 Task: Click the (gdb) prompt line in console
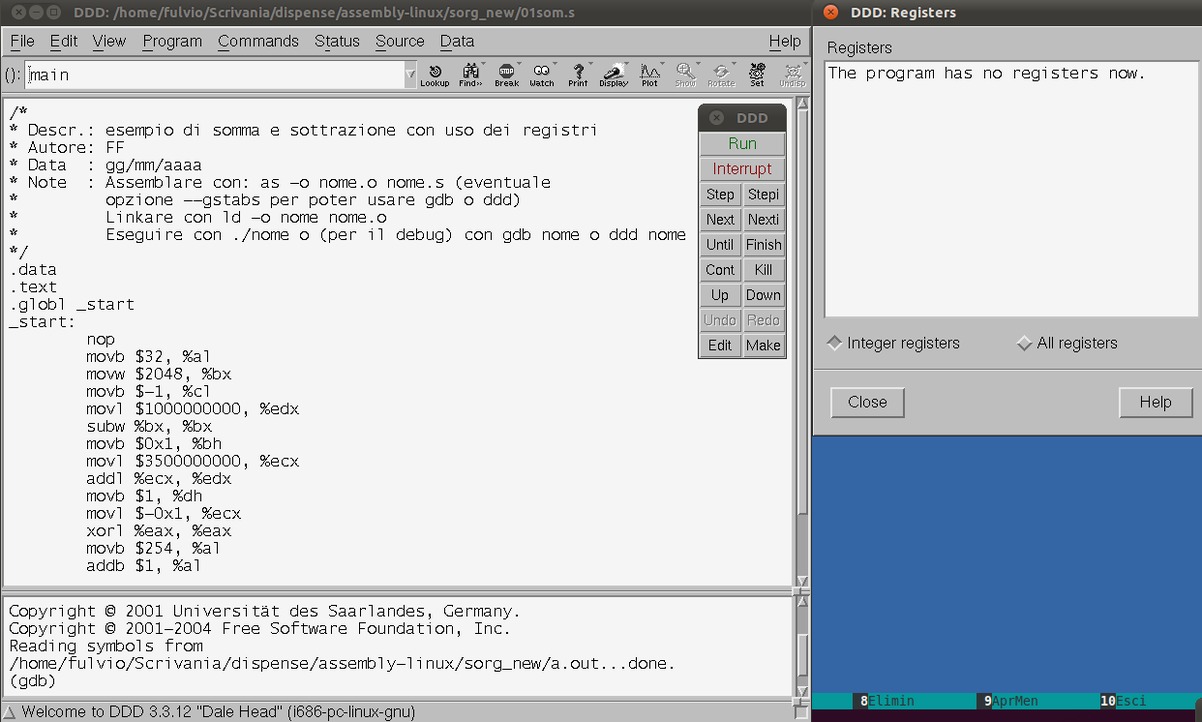32,681
